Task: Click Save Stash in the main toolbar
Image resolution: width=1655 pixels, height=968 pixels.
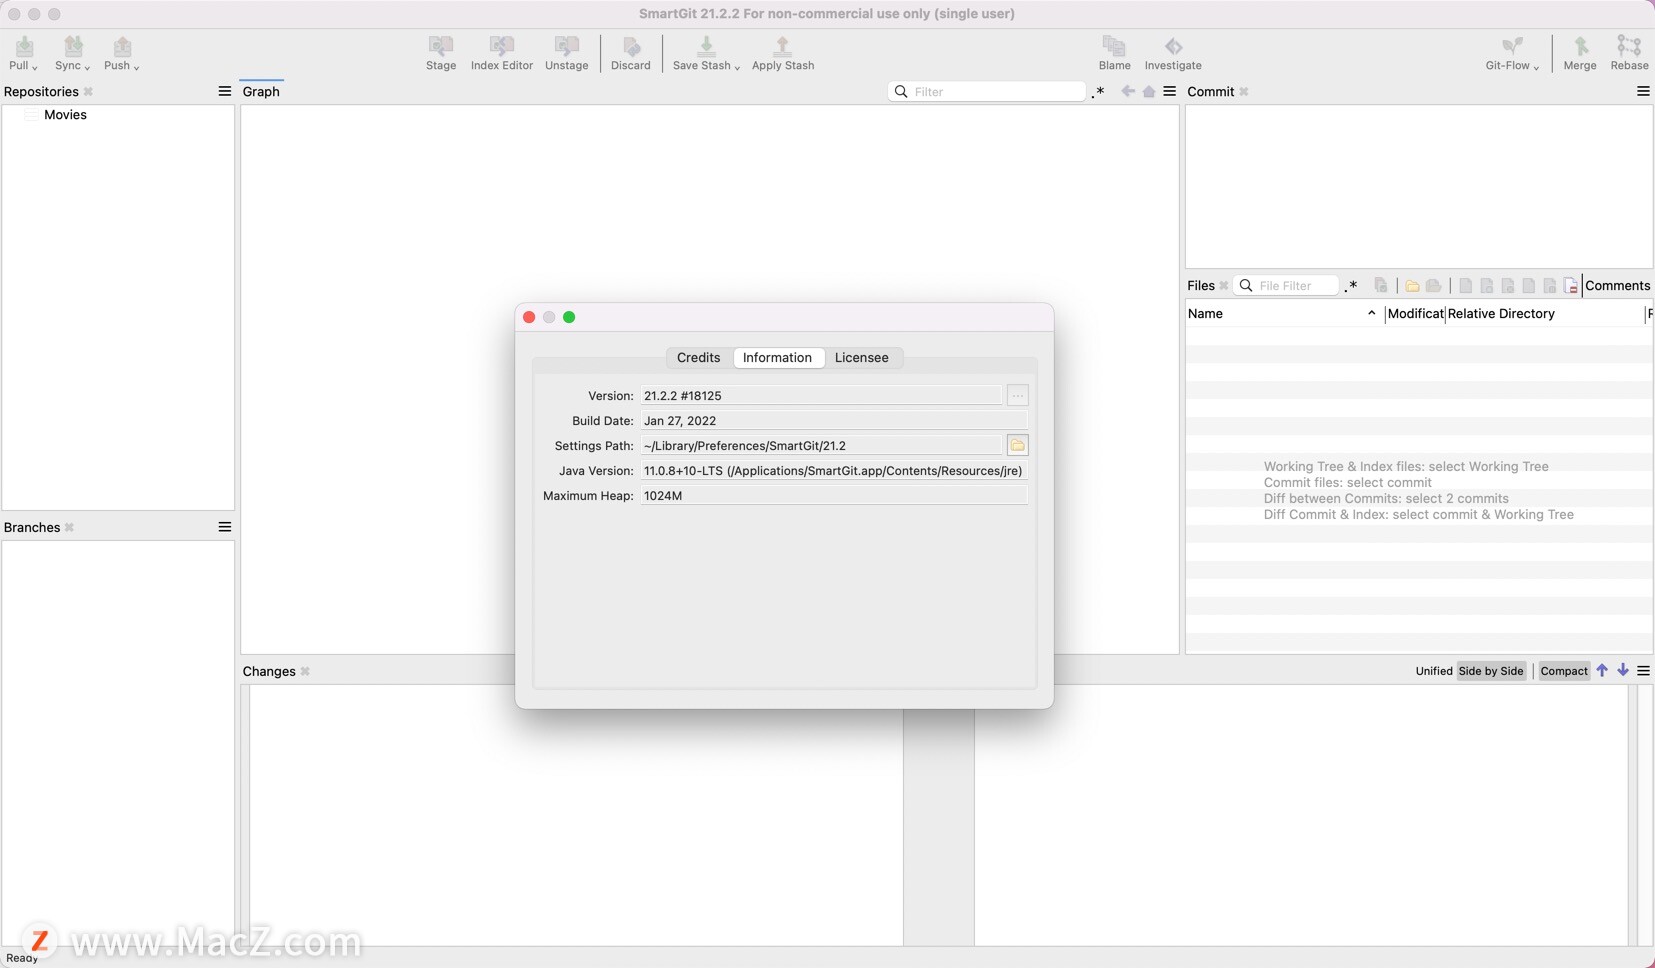Action: click(706, 53)
